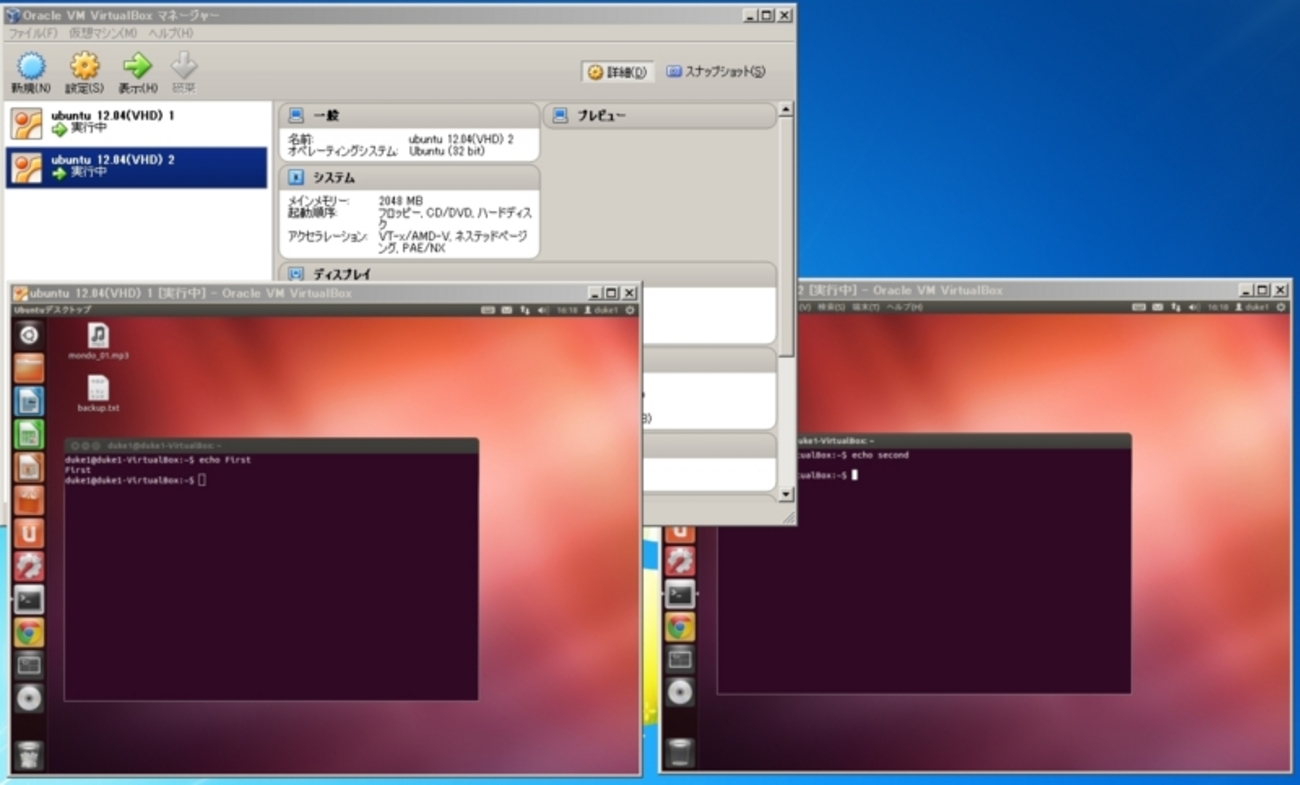
Task: Click details pane scrollbar down arrow
Action: point(786,494)
